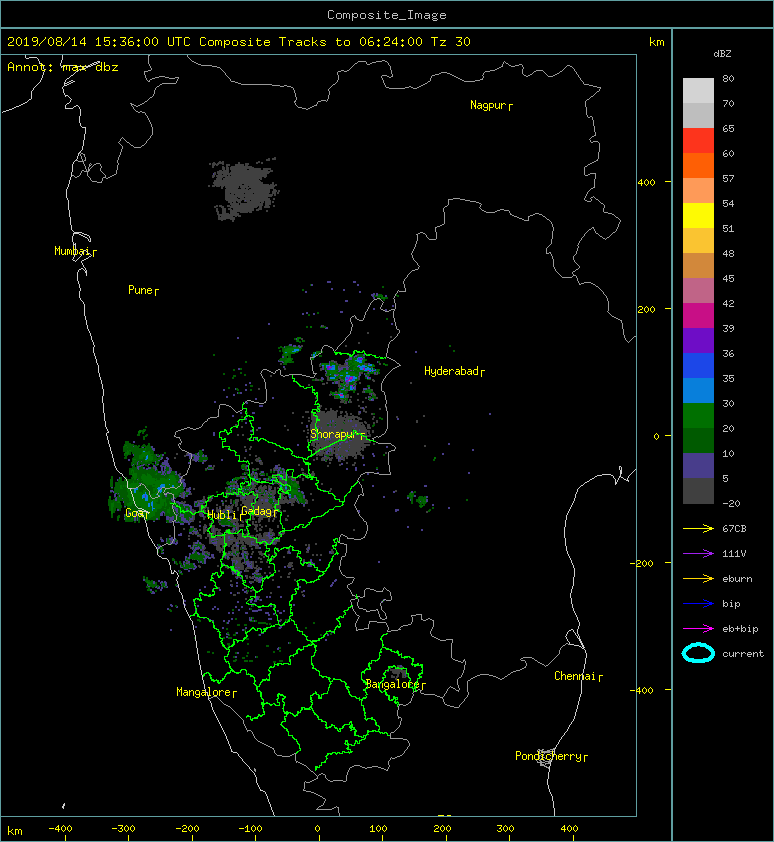Click the cyan current ellipse icon
This screenshot has width=774, height=842.
[698, 653]
